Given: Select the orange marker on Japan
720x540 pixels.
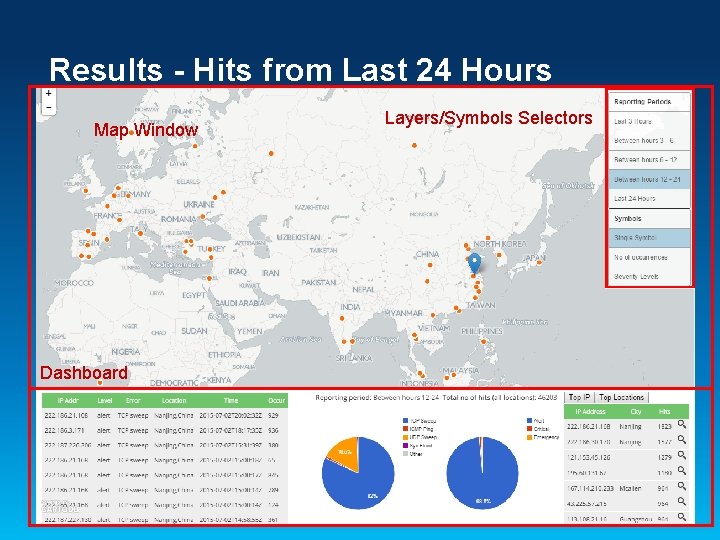Looking at the screenshot, I should (539, 262).
